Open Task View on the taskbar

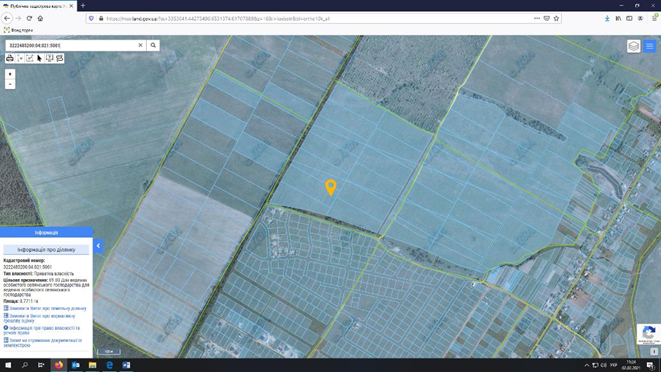(41, 365)
